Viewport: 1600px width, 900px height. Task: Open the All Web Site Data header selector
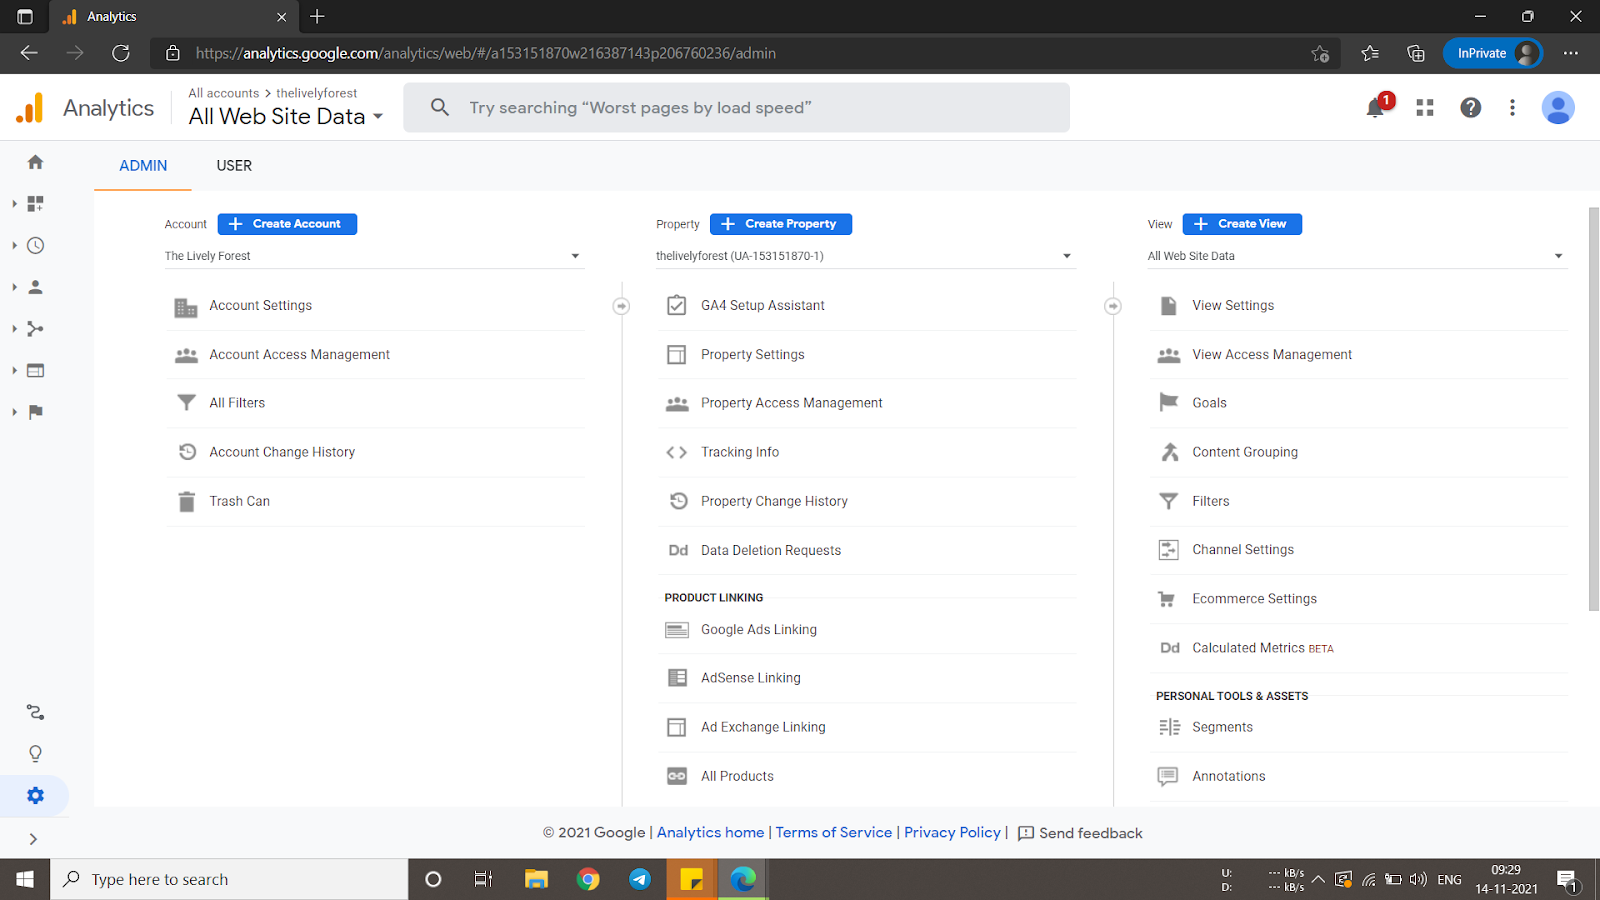pyautogui.click(x=286, y=116)
